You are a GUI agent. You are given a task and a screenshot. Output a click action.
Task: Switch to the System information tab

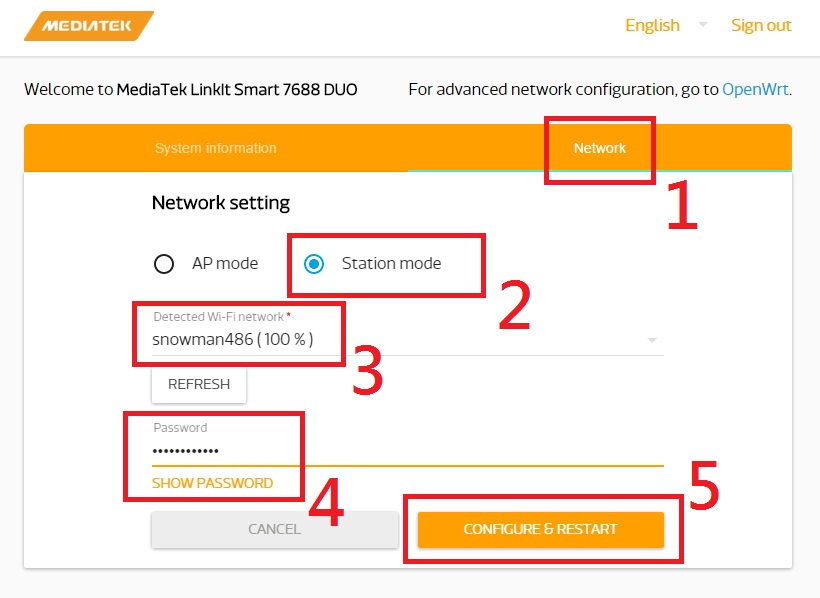click(x=215, y=148)
